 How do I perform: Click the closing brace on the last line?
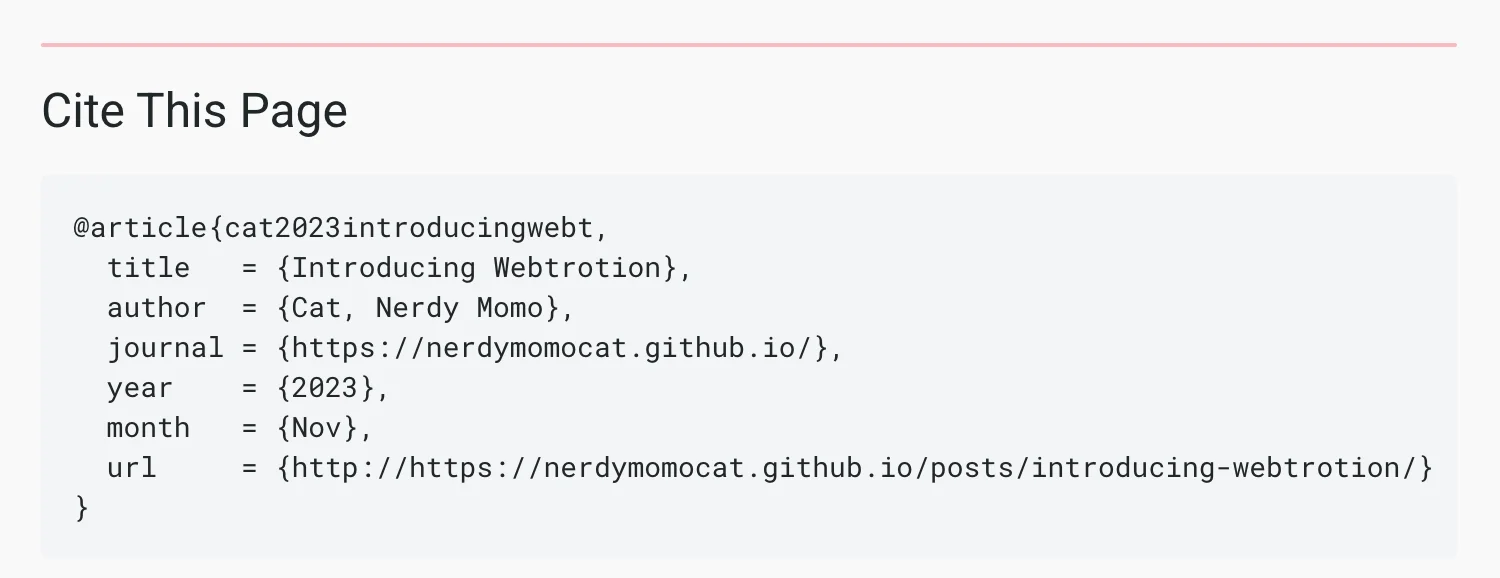[82, 508]
